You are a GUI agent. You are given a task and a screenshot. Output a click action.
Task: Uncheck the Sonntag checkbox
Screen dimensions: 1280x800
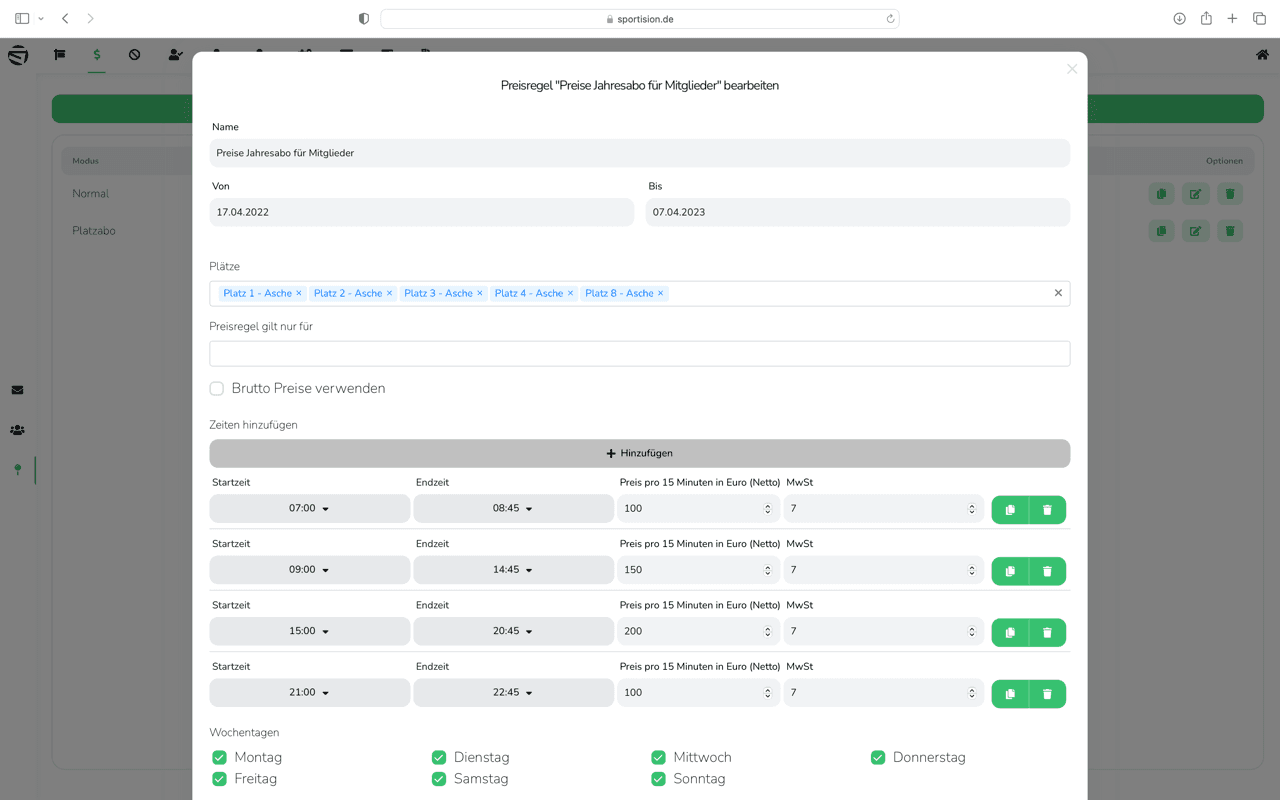(x=658, y=779)
